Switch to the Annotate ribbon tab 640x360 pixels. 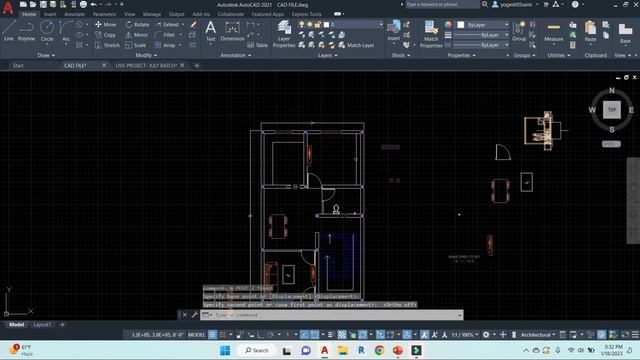pyautogui.click(x=74, y=14)
